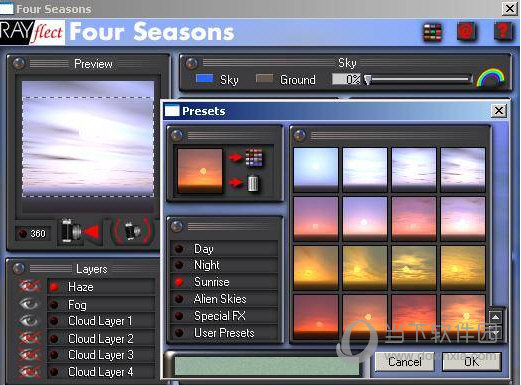Click the red round icon in header

(466, 32)
